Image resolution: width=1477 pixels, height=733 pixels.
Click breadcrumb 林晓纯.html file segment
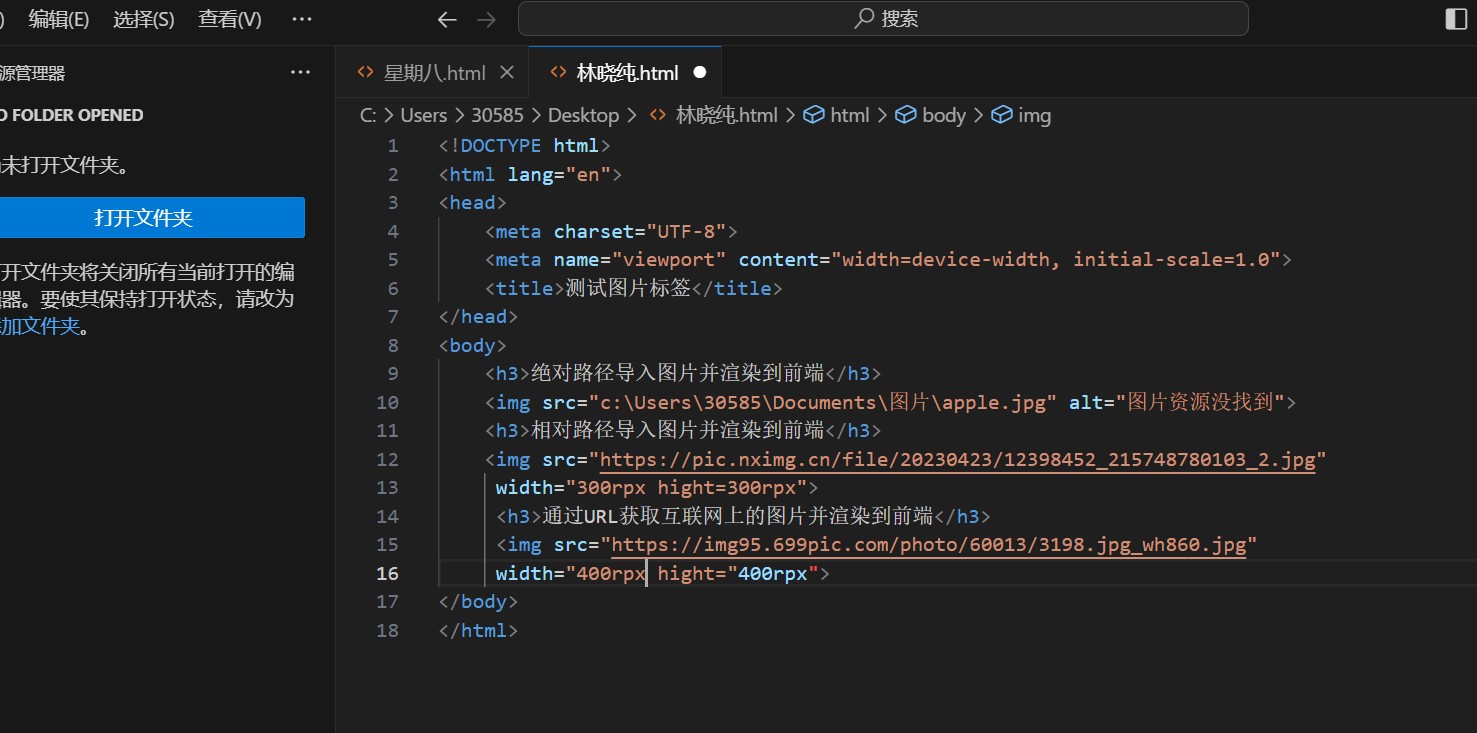click(x=714, y=115)
